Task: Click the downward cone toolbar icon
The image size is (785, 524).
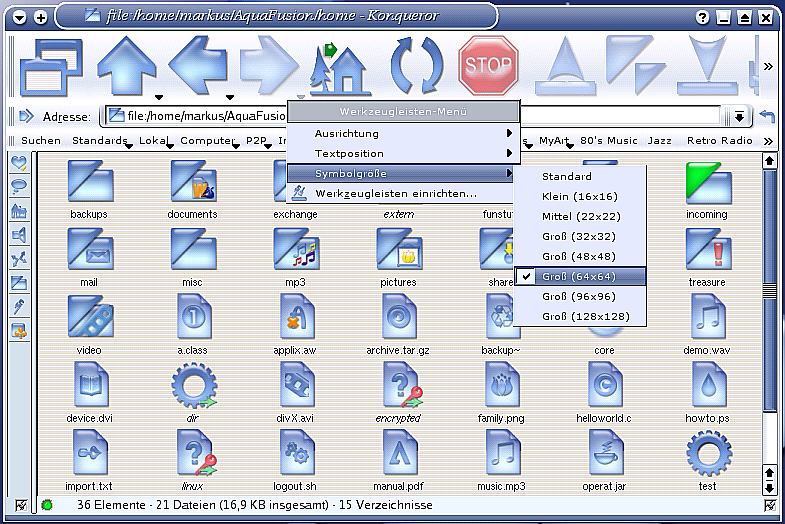Action: click(x=707, y=65)
